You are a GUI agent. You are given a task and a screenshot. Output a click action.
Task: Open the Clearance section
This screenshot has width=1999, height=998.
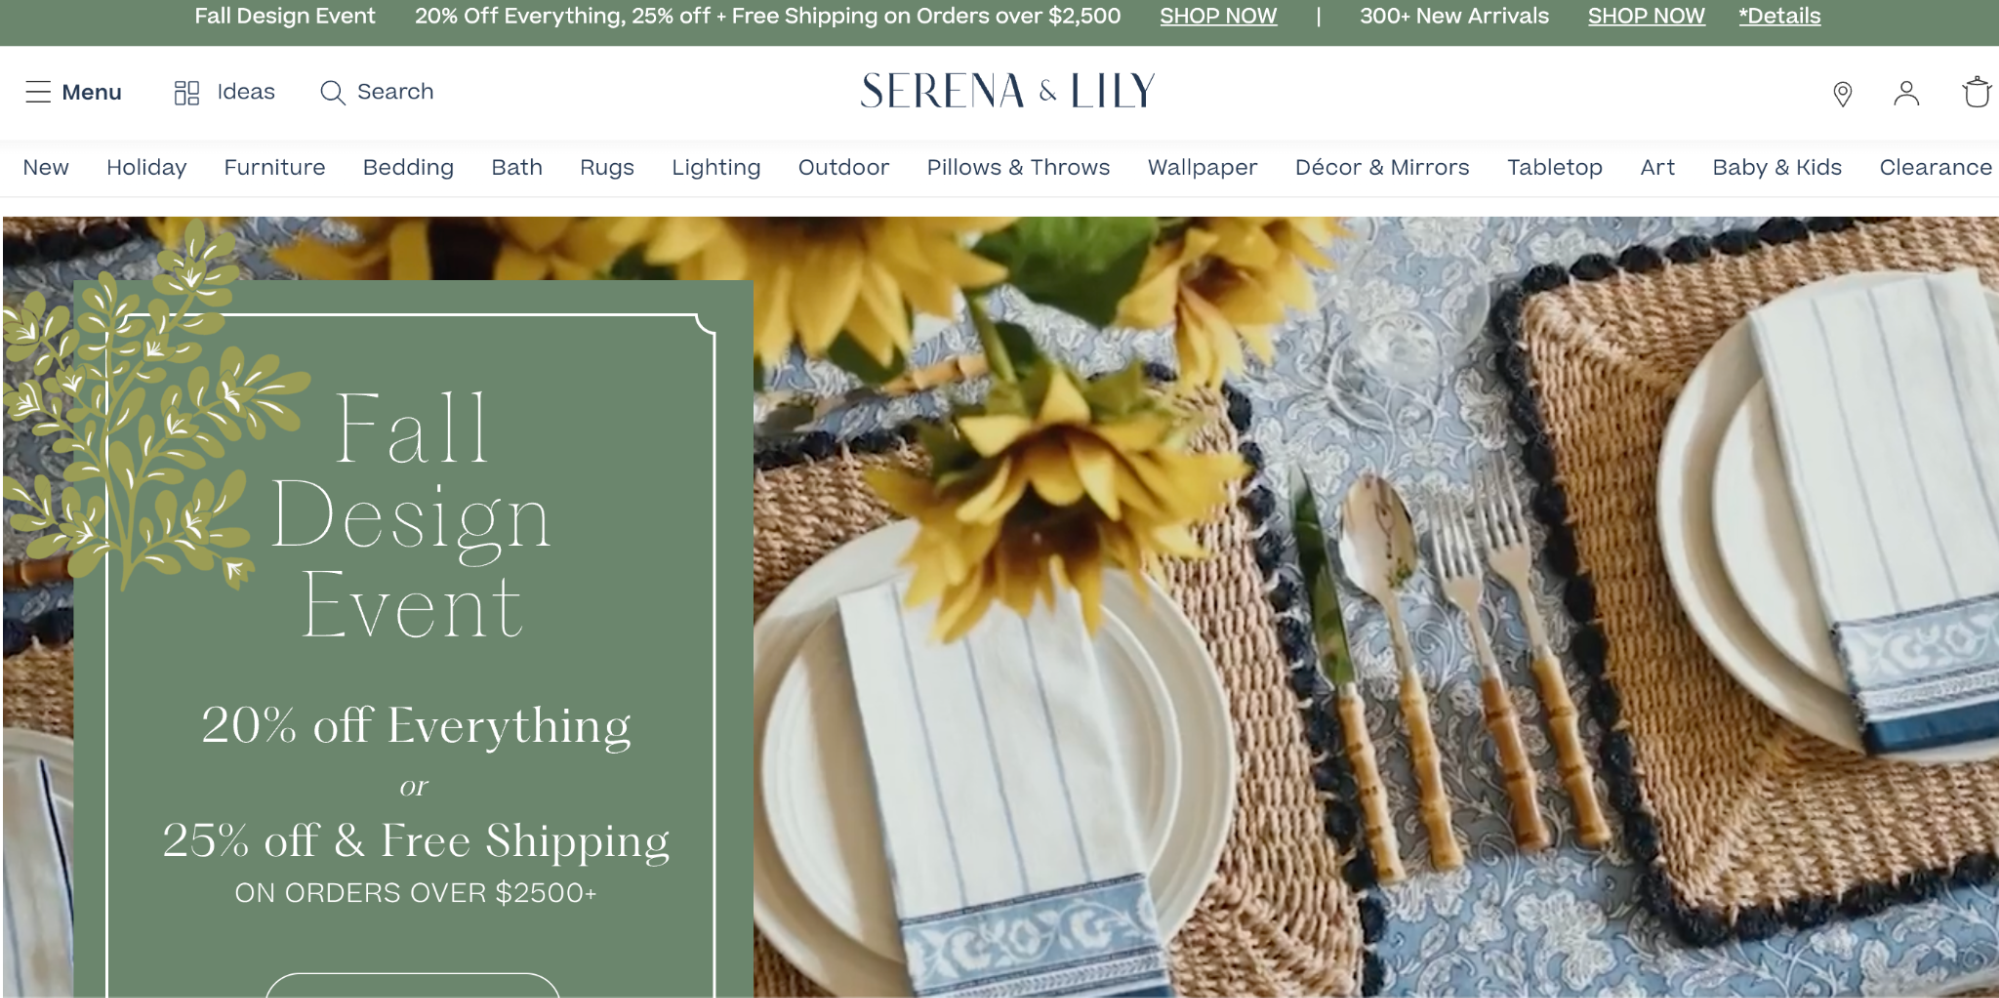pos(1935,167)
